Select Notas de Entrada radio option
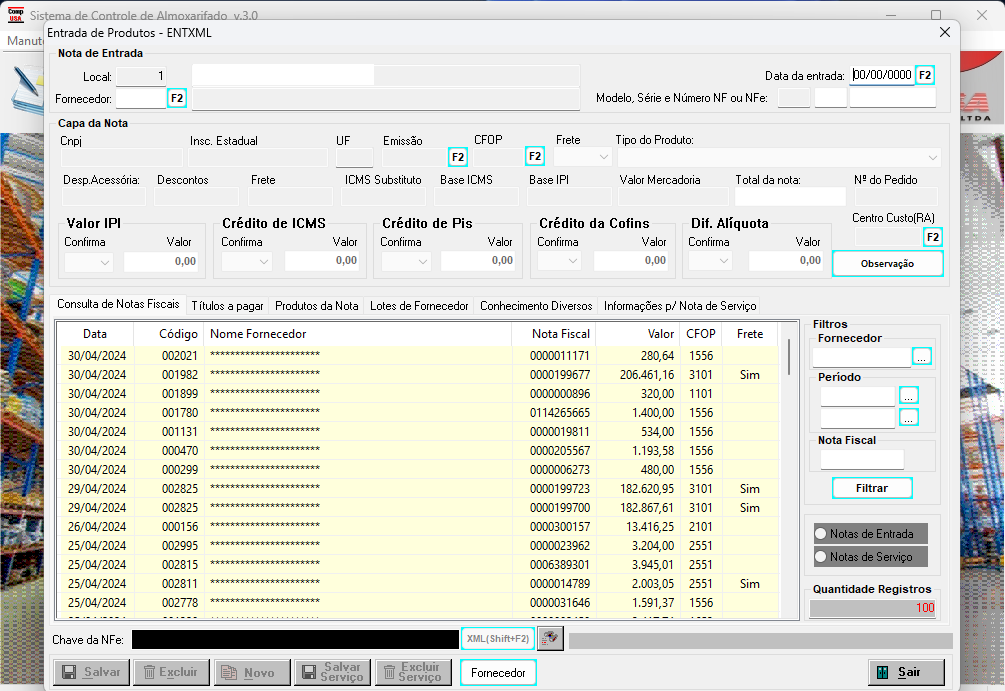The image size is (1005, 691). 870,533
